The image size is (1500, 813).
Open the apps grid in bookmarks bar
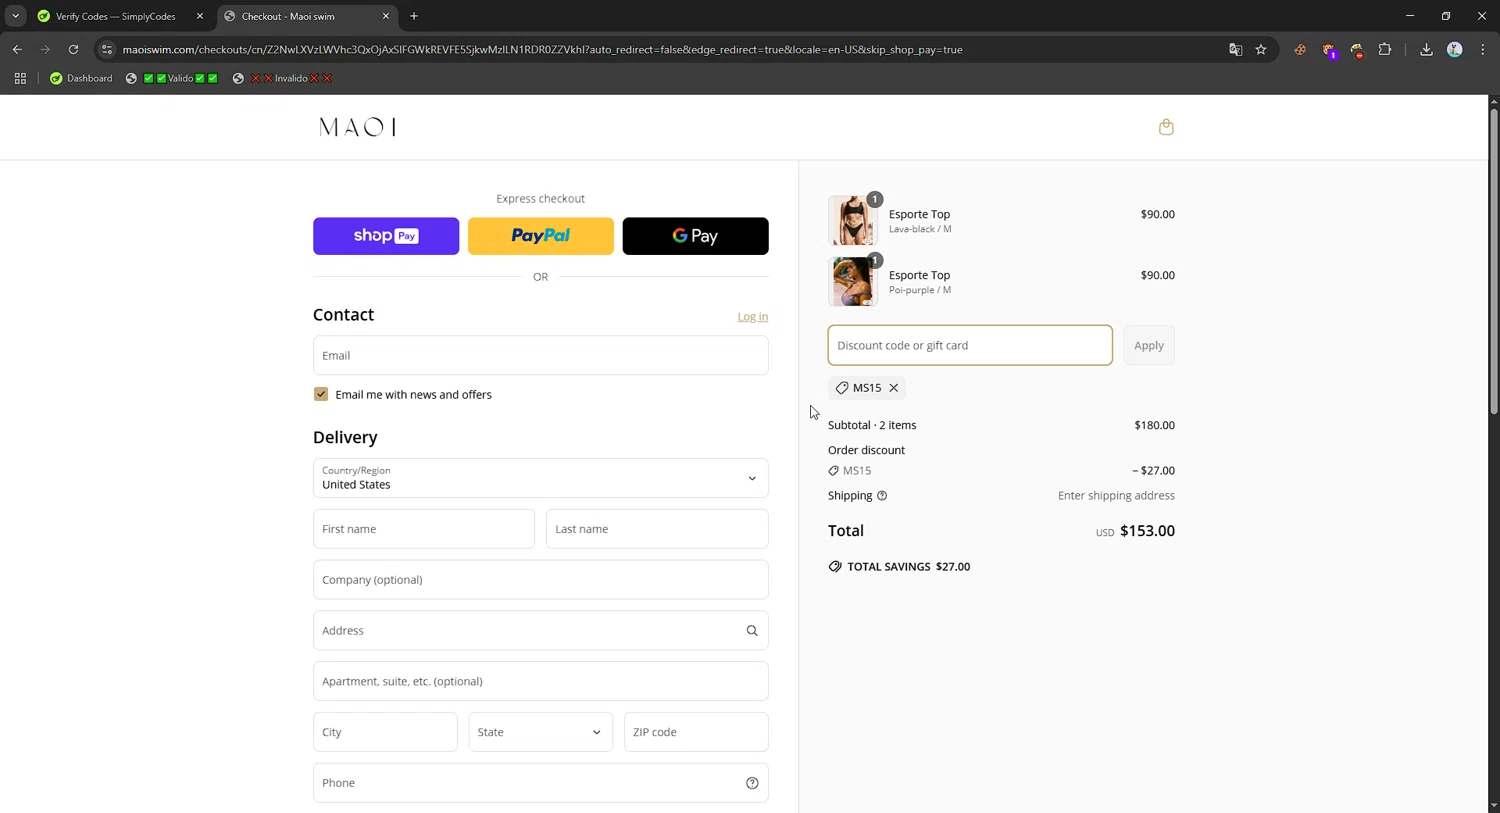click(20, 78)
